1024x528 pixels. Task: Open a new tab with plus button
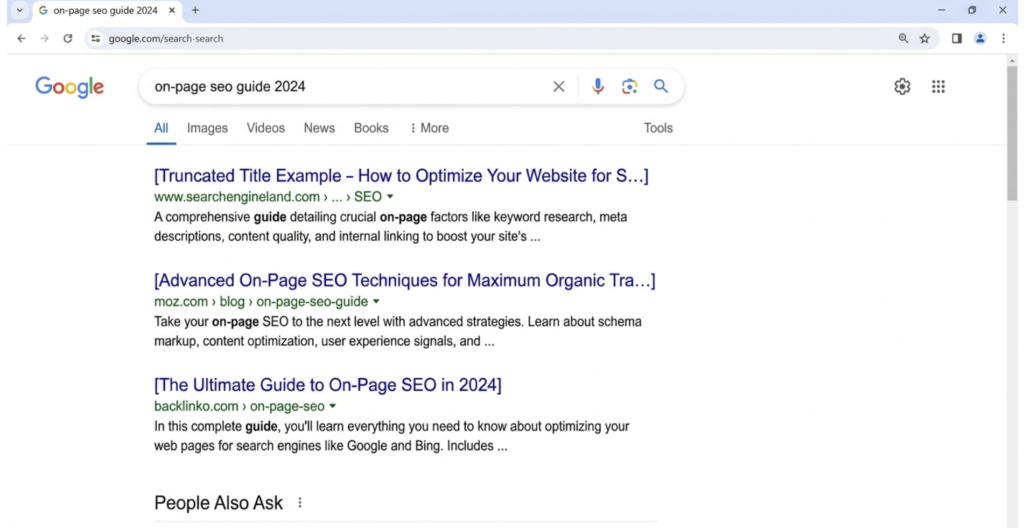click(x=195, y=10)
